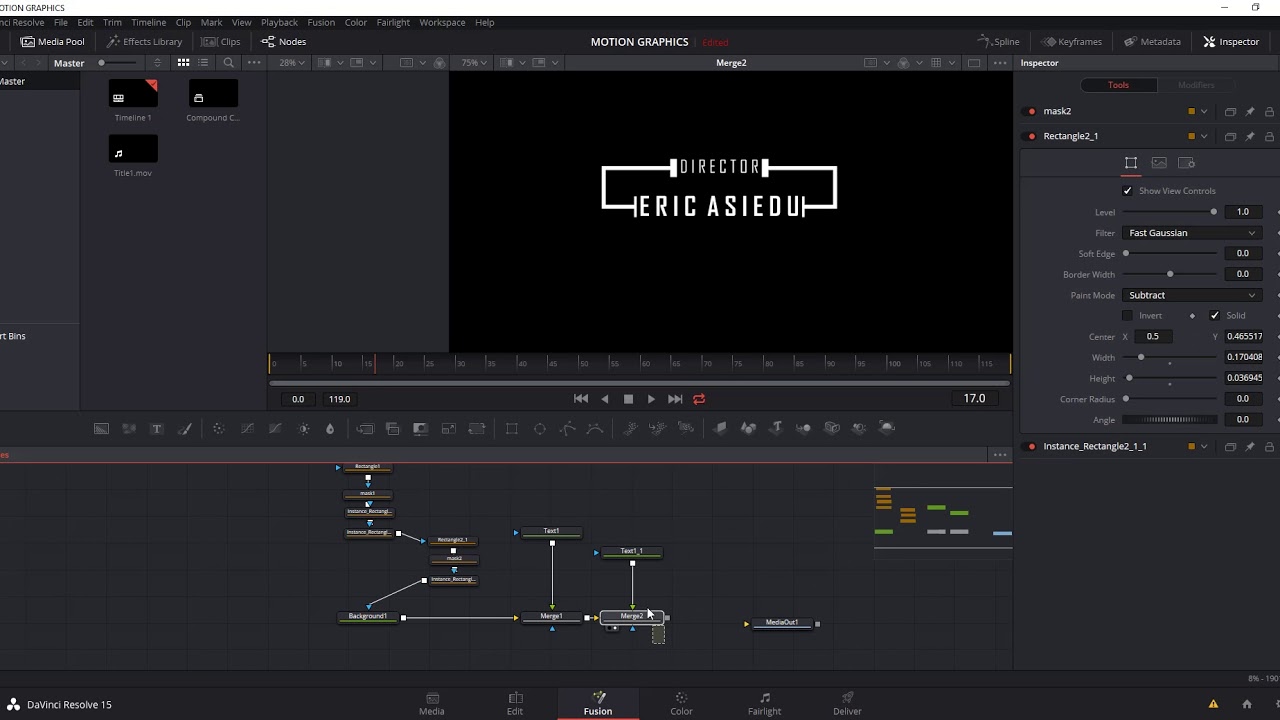The height and width of the screenshot is (720, 1280).
Task: Expand the Instance_Rectangle2_1_1 color dropdown arrow
Action: click(x=1204, y=446)
